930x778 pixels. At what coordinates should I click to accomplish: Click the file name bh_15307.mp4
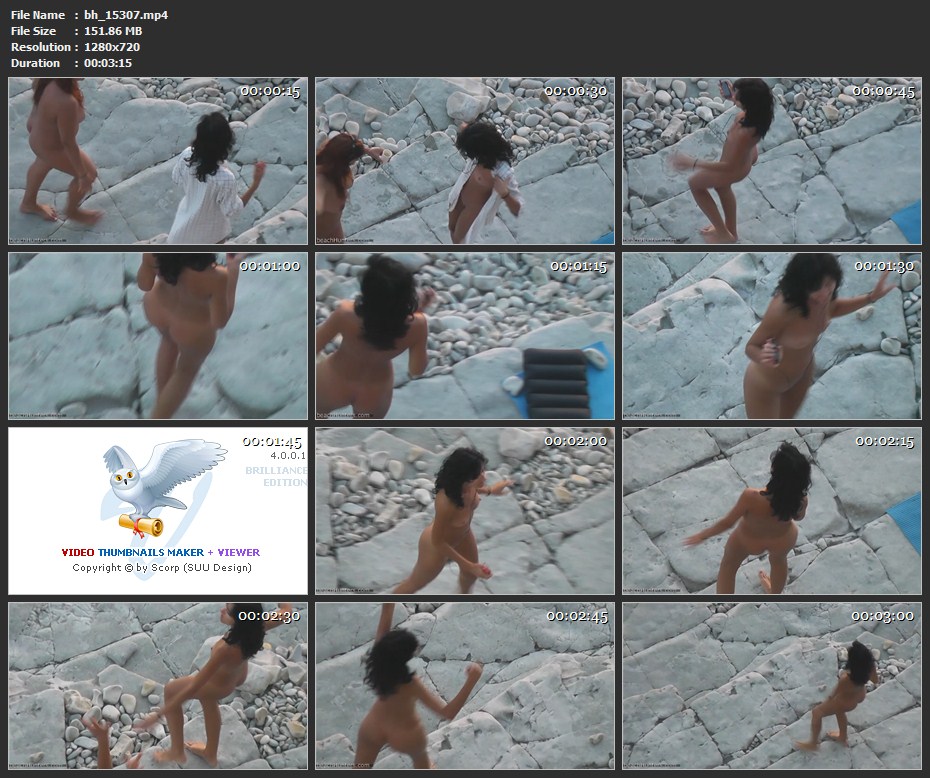point(126,15)
